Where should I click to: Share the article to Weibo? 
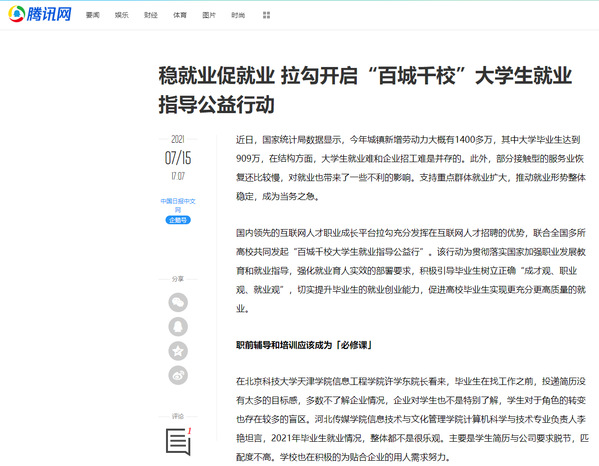[x=178, y=375]
